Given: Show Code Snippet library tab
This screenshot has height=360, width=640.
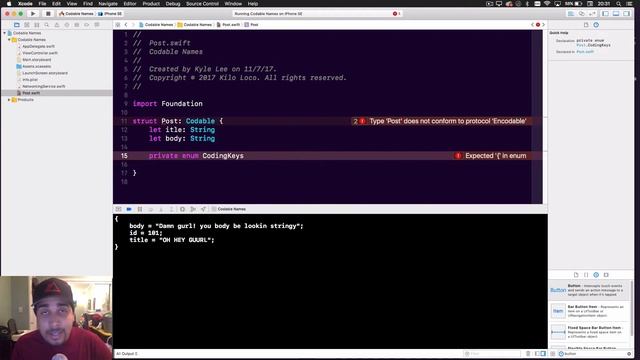Looking at the screenshot, I should tap(586, 275).
